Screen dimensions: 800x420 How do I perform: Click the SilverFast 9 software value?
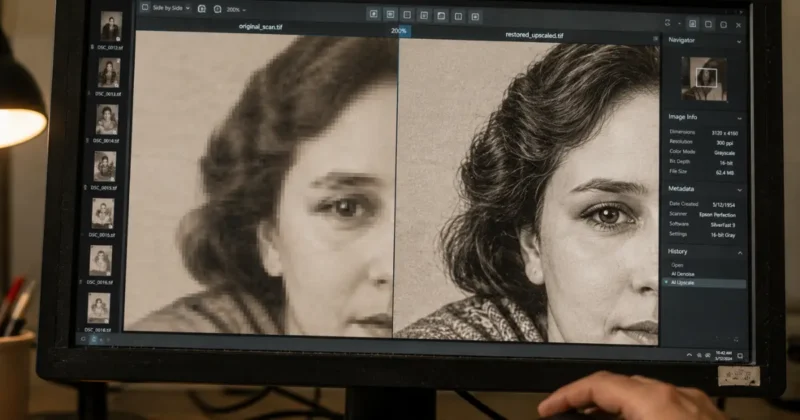(723, 225)
